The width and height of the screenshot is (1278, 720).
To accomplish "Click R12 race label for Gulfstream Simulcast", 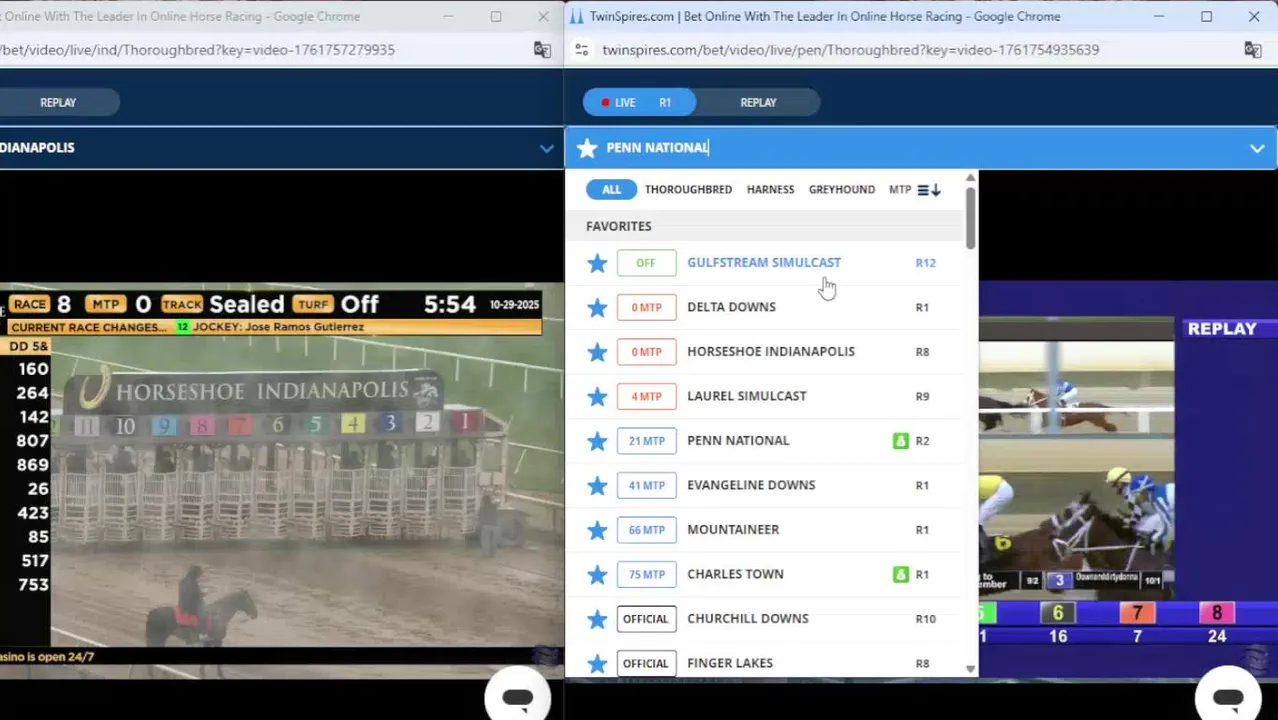I will click(925, 263).
